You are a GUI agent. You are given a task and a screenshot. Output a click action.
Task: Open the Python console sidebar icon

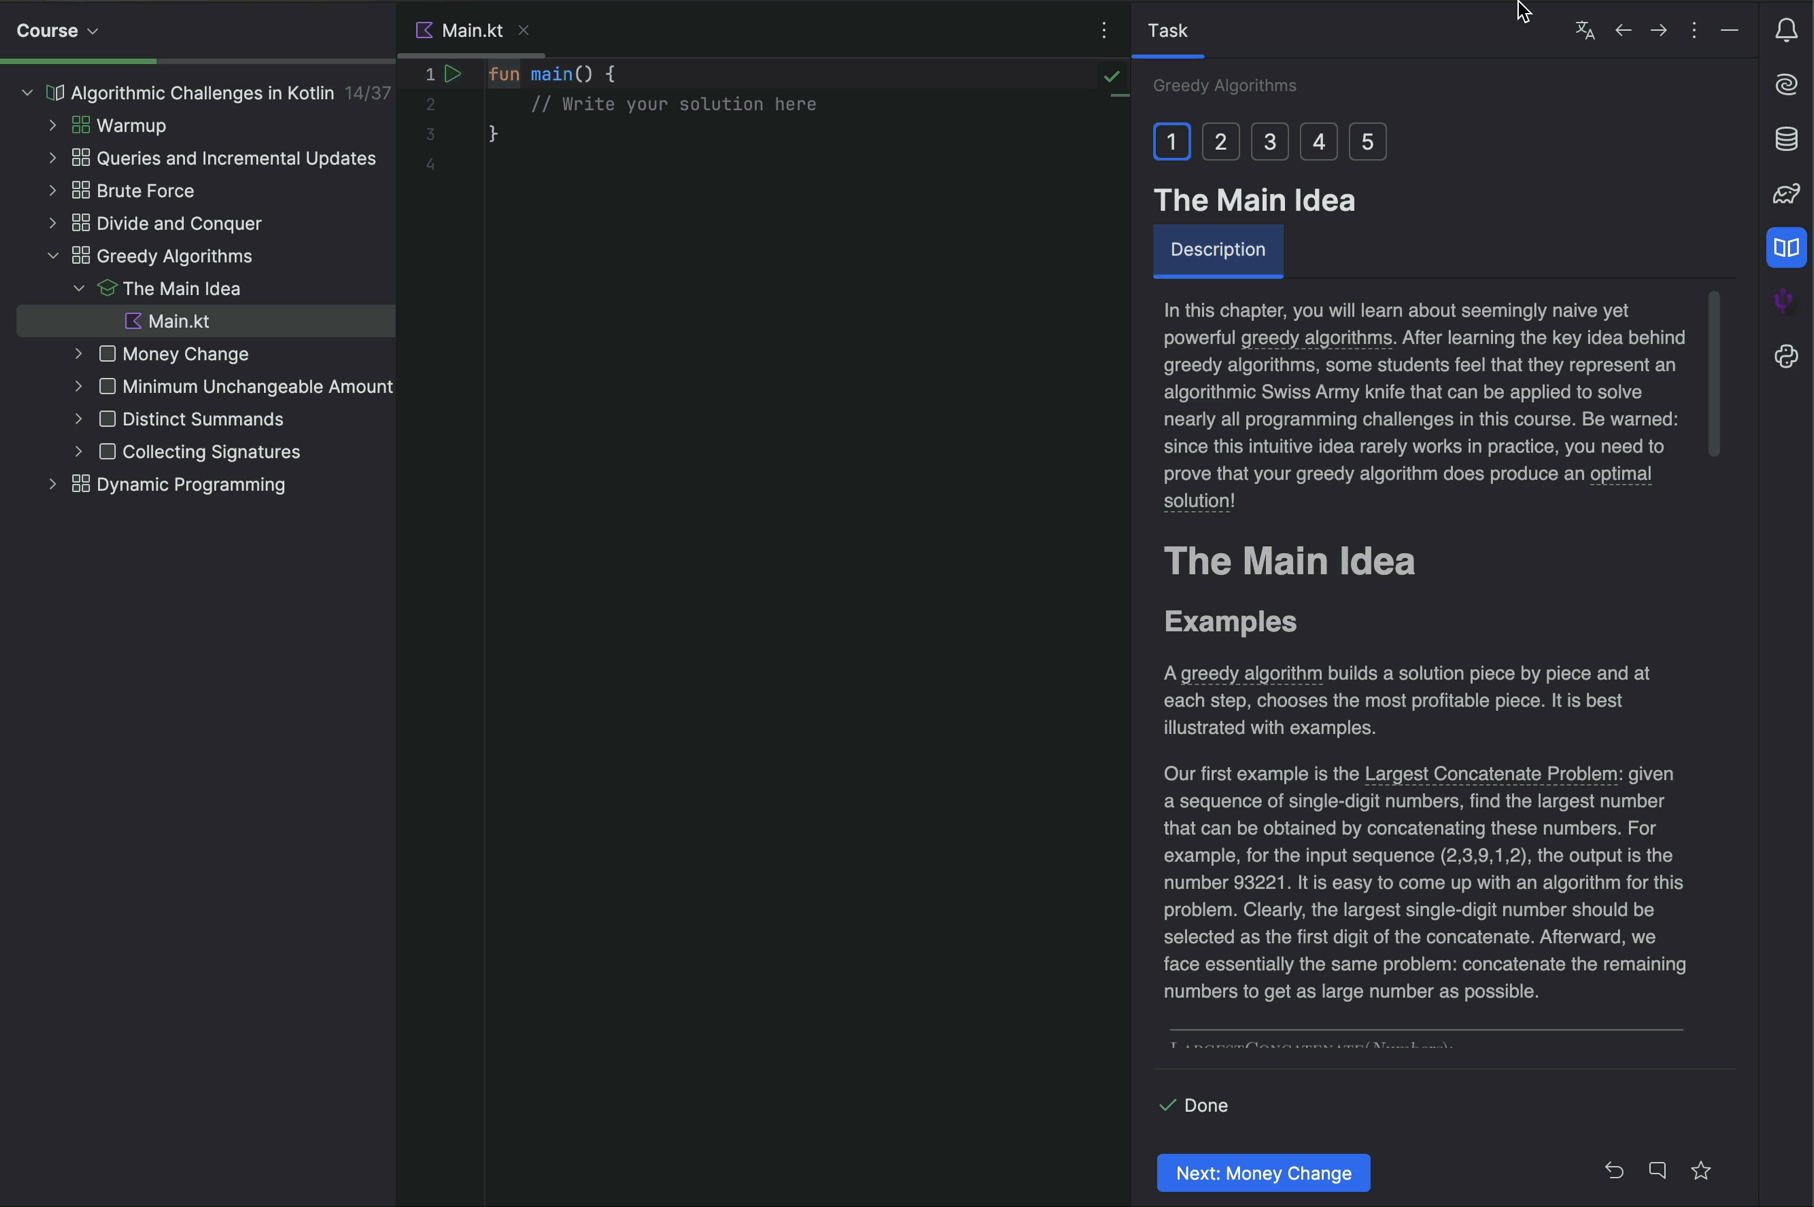point(1786,357)
